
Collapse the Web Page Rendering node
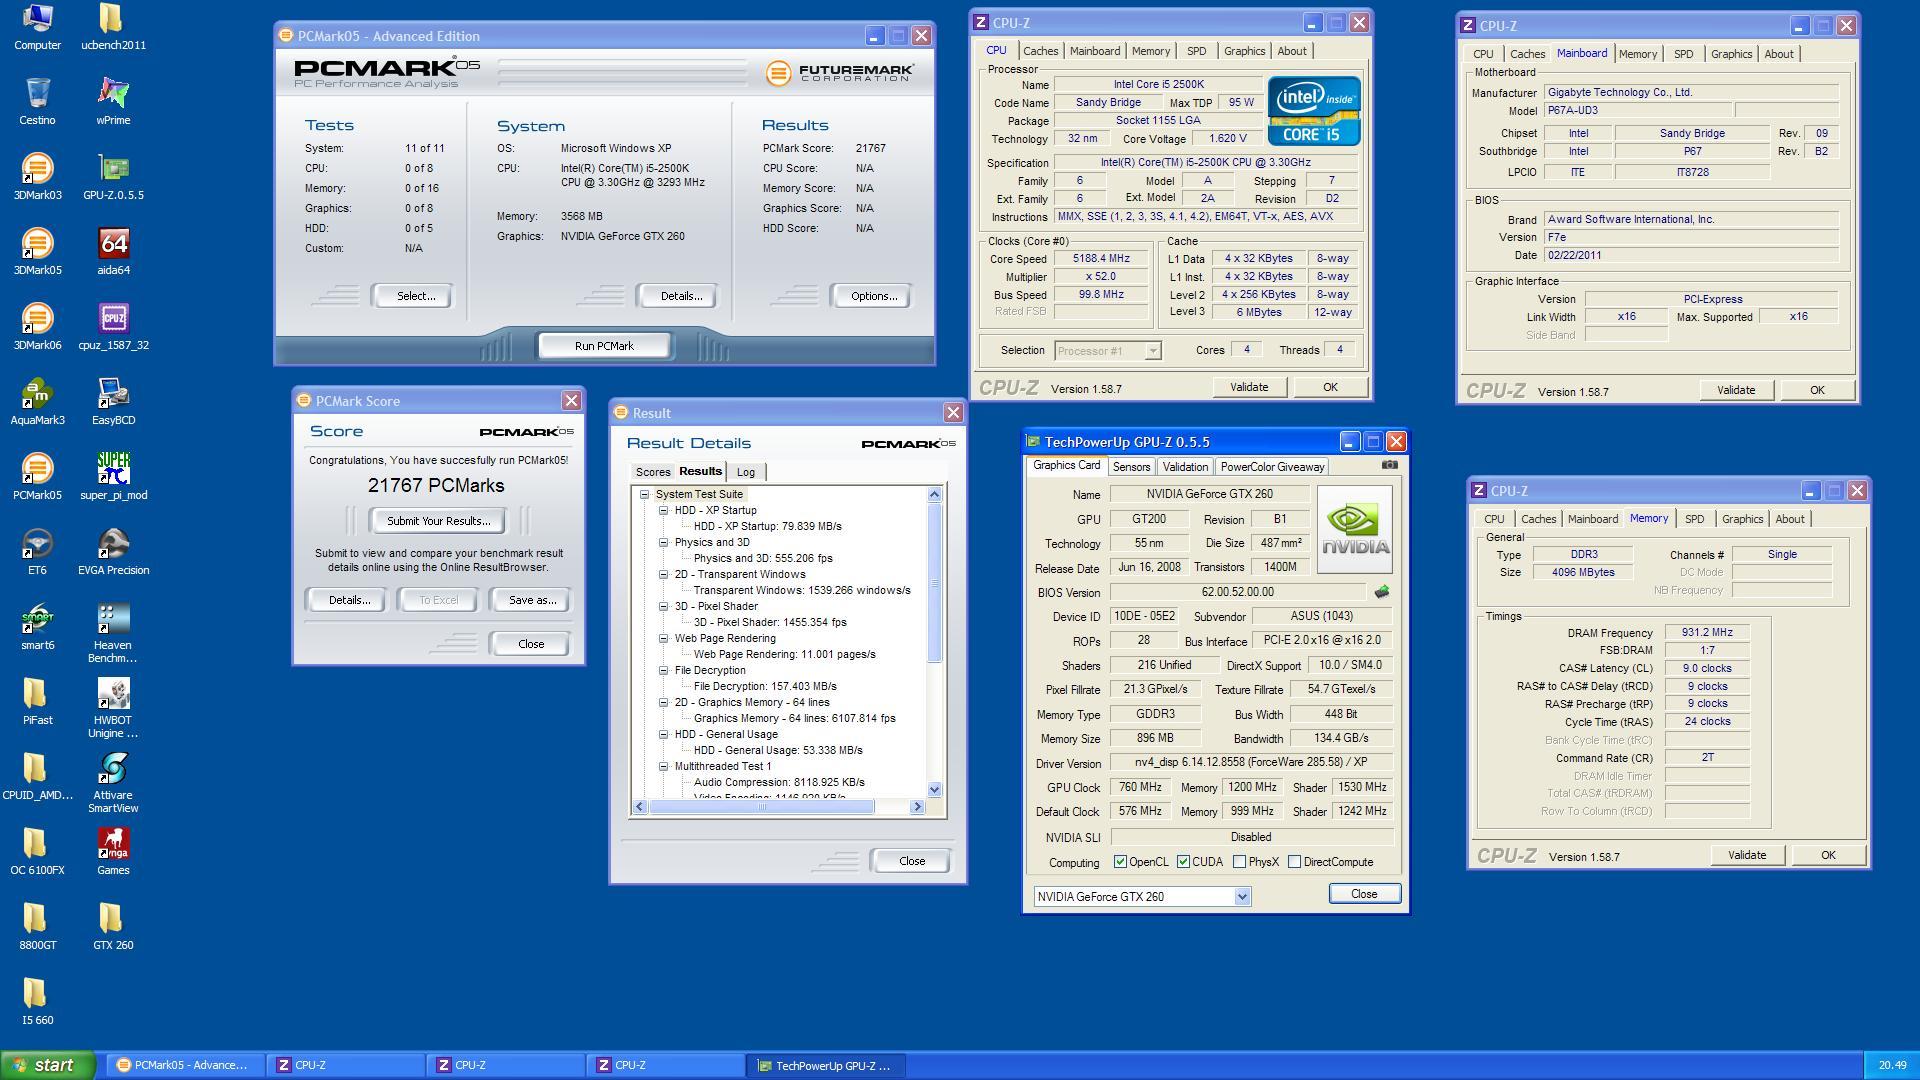(663, 639)
